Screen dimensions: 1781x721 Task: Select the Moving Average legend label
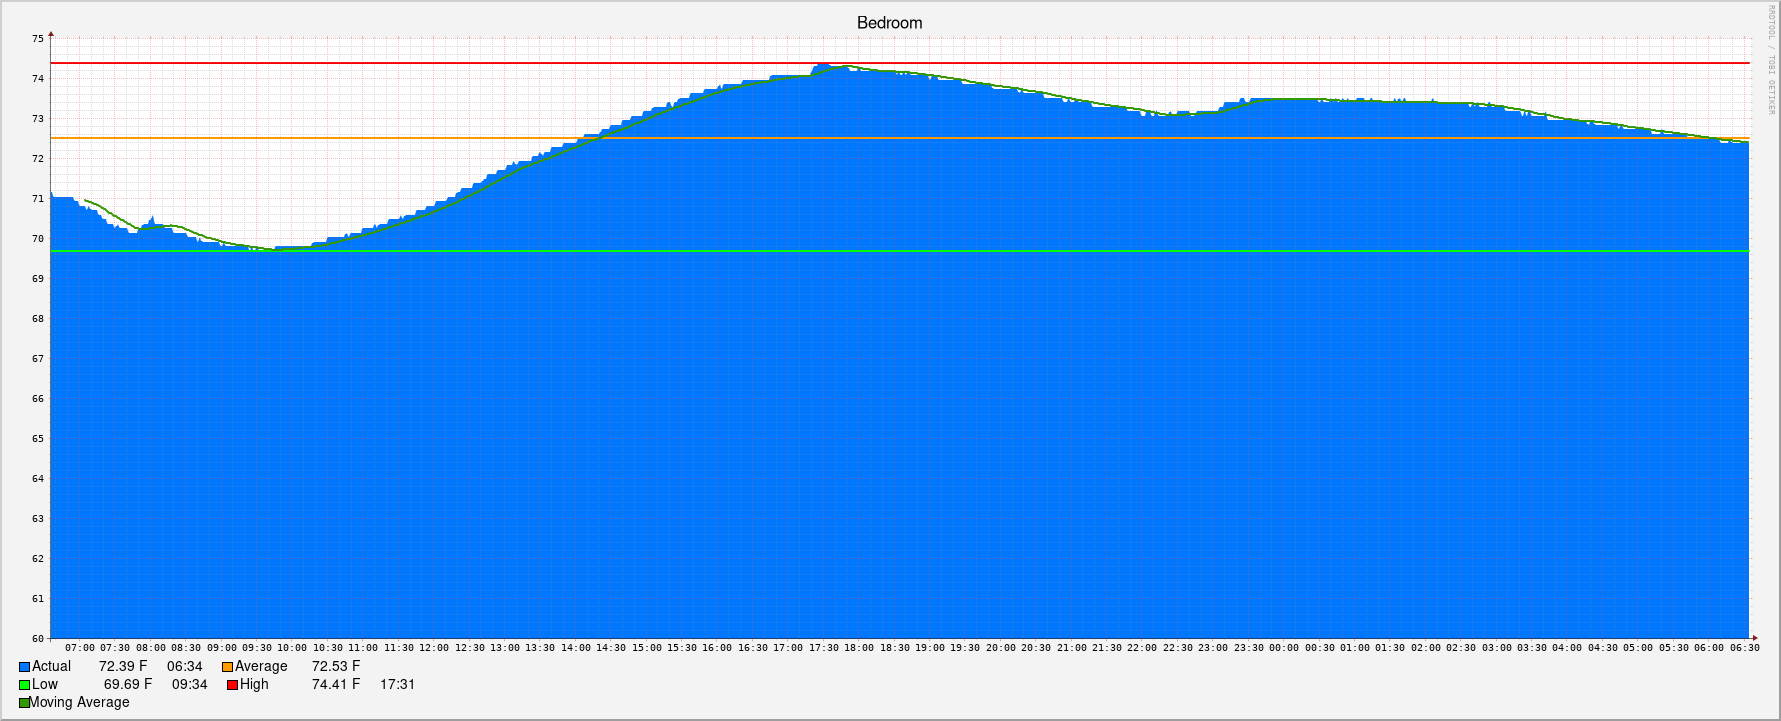click(79, 703)
